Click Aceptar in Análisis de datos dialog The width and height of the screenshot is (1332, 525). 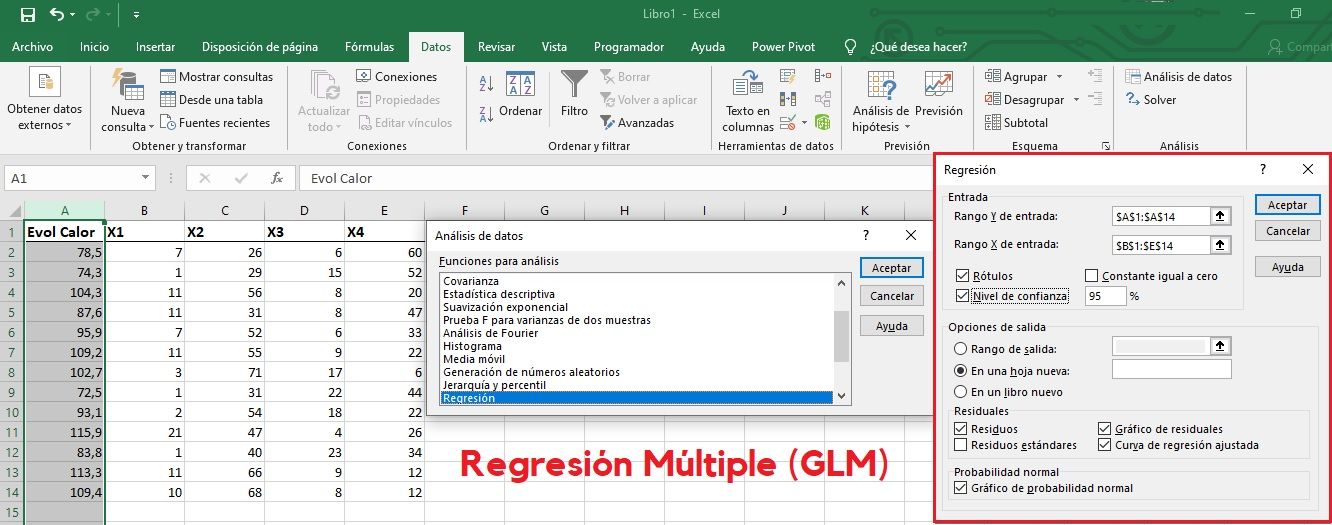(891, 268)
